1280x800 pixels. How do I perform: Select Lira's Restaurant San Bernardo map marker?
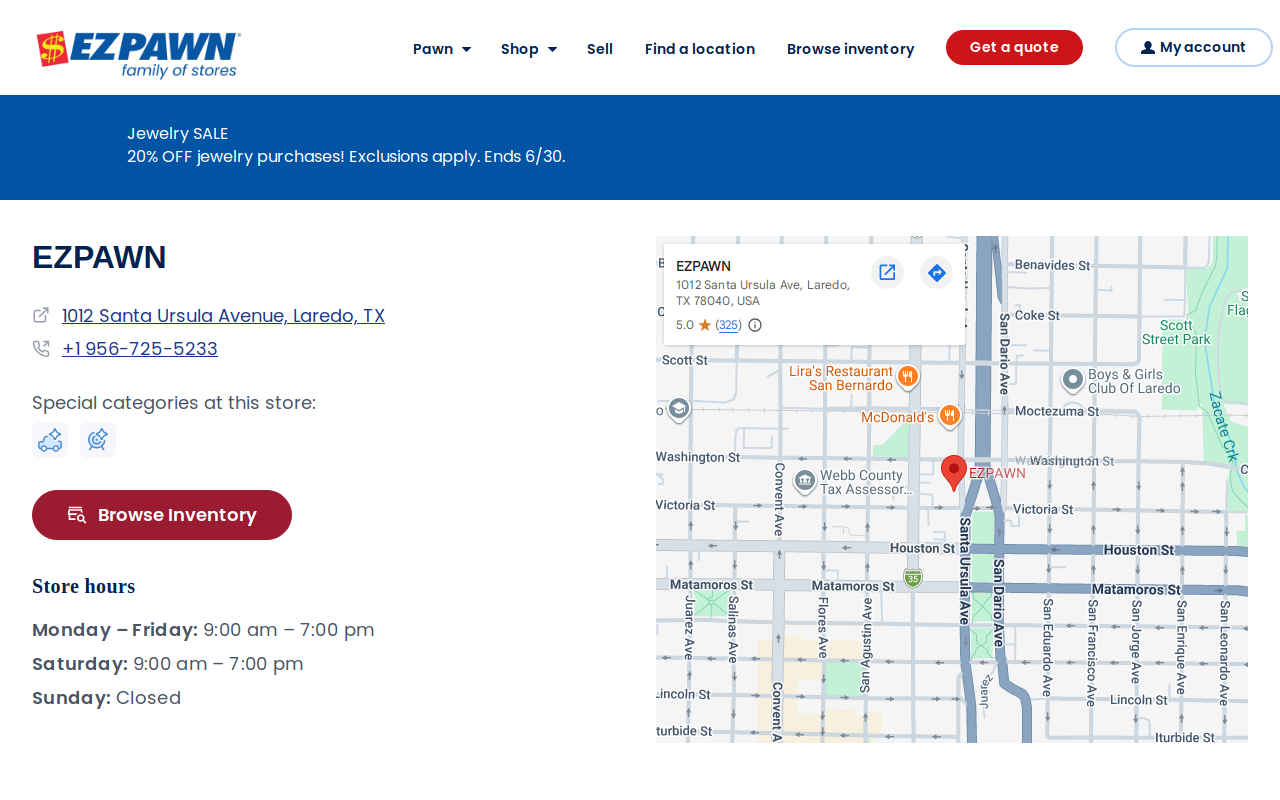coord(907,377)
